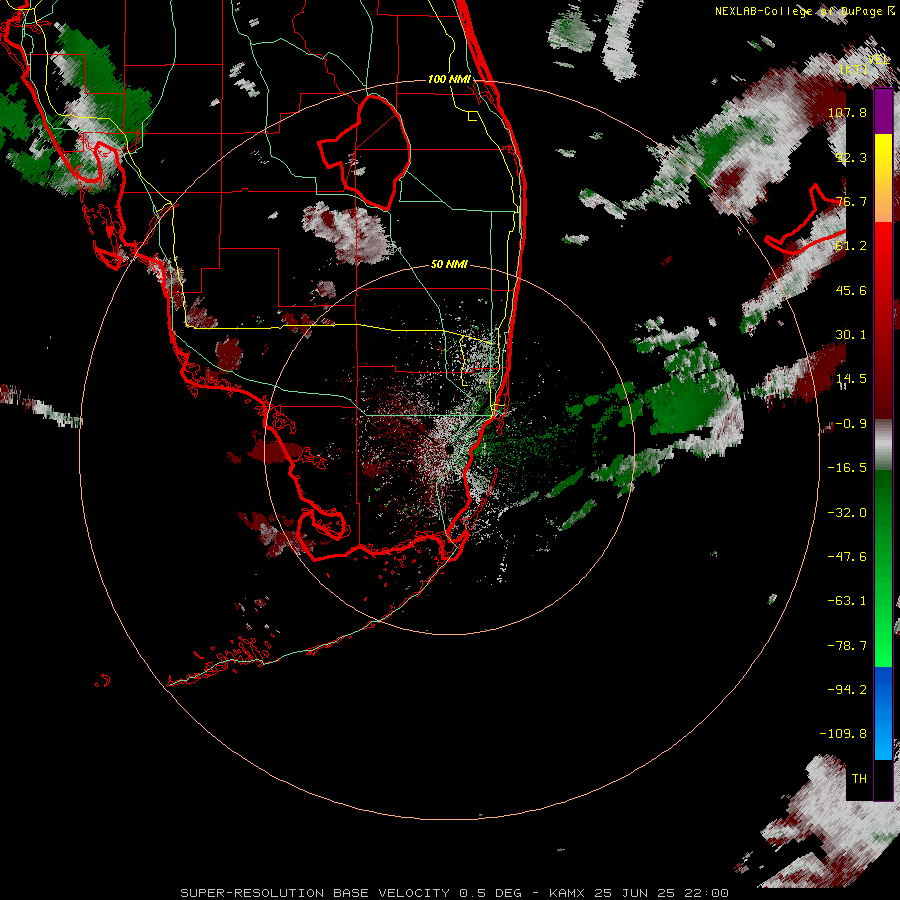Select the 107.8 value on velocity scale
The image size is (900, 900).
[847, 112]
